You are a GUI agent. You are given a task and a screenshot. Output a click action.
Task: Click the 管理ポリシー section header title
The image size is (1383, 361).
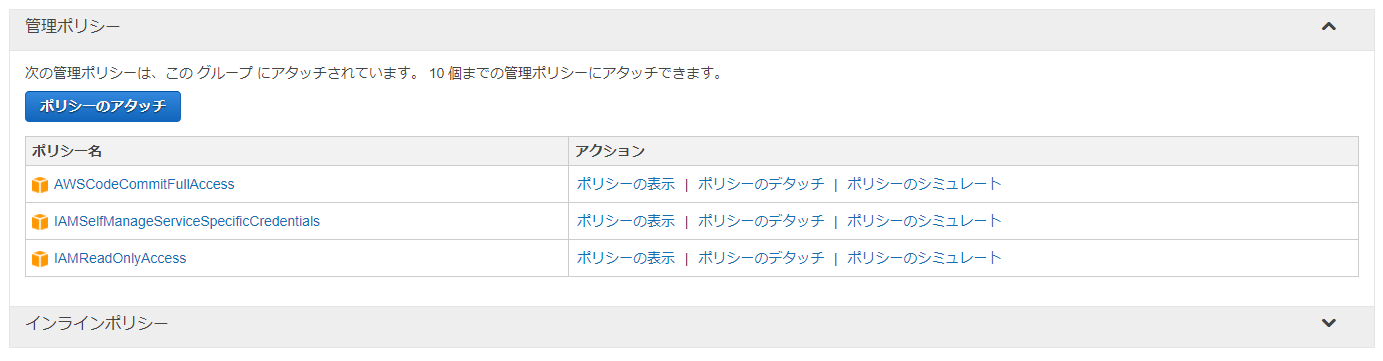(73, 27)
